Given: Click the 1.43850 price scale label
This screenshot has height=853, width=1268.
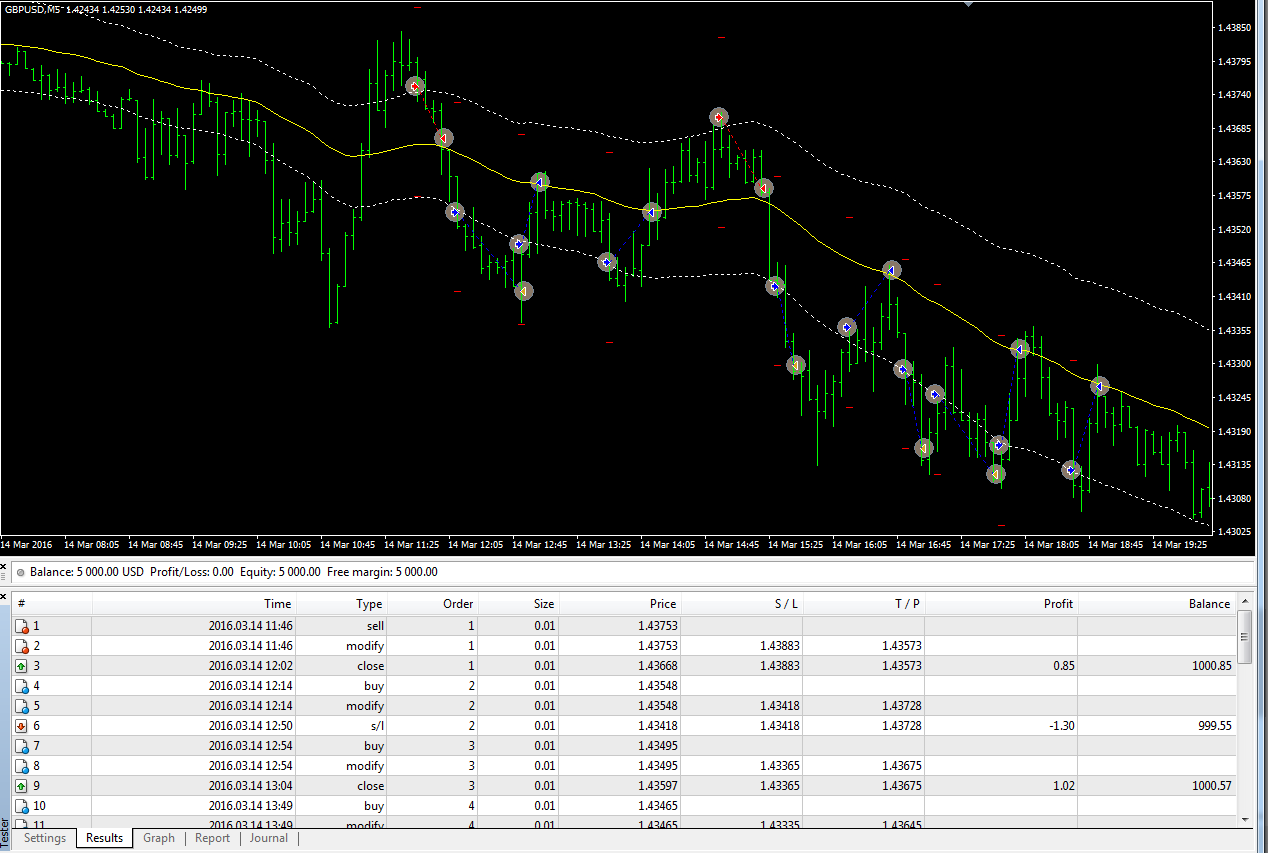Looking at the screenshot, I should pos(1236,28).
